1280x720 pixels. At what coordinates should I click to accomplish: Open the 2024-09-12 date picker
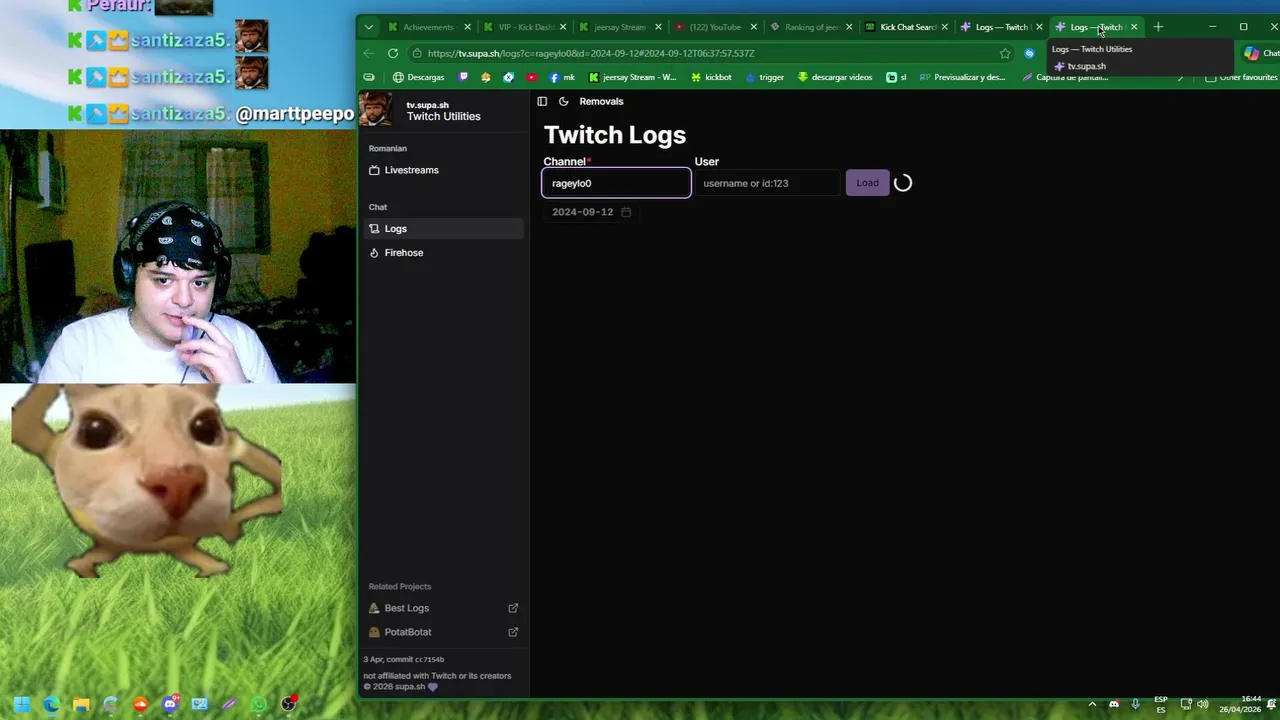591,212
